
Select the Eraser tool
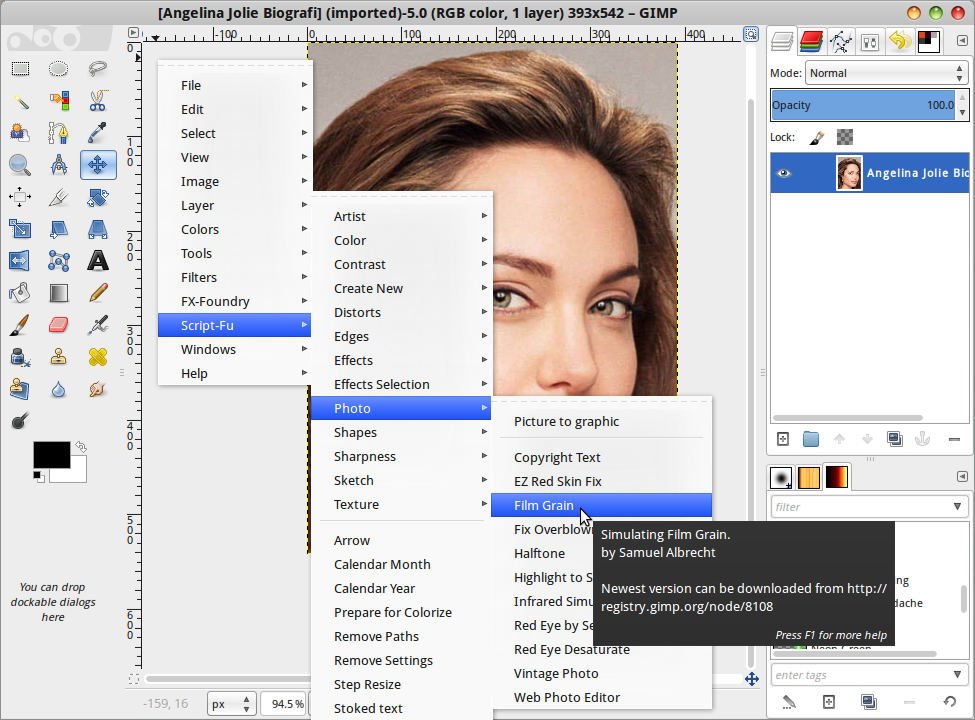pos(58,325)
